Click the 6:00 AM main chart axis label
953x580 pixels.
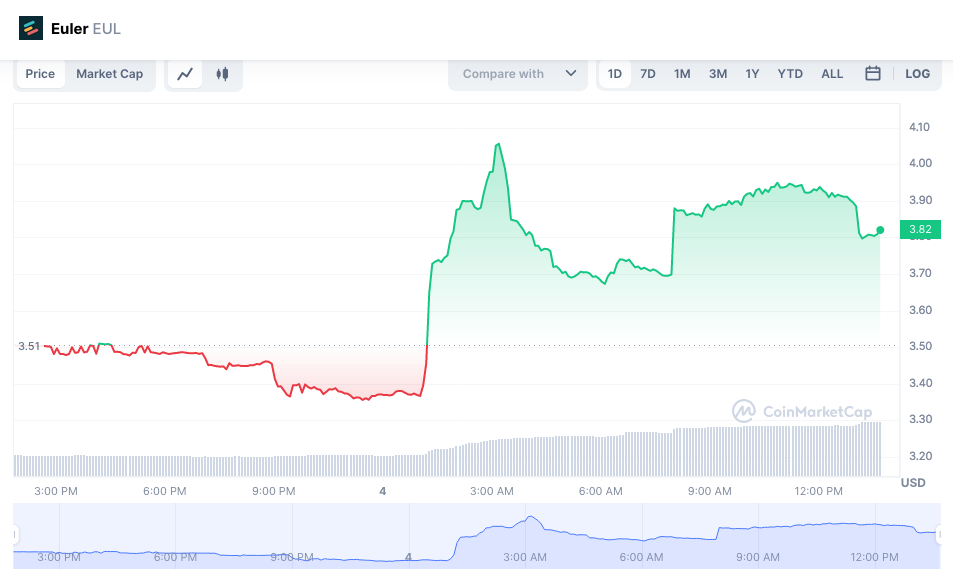pyautogui.click(x=600, y=491)
